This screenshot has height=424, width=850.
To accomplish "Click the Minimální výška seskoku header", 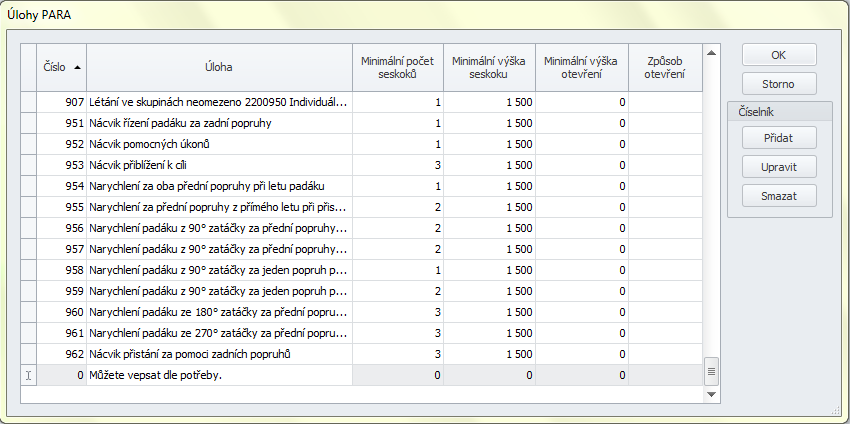I will click(x=489, y=67).
